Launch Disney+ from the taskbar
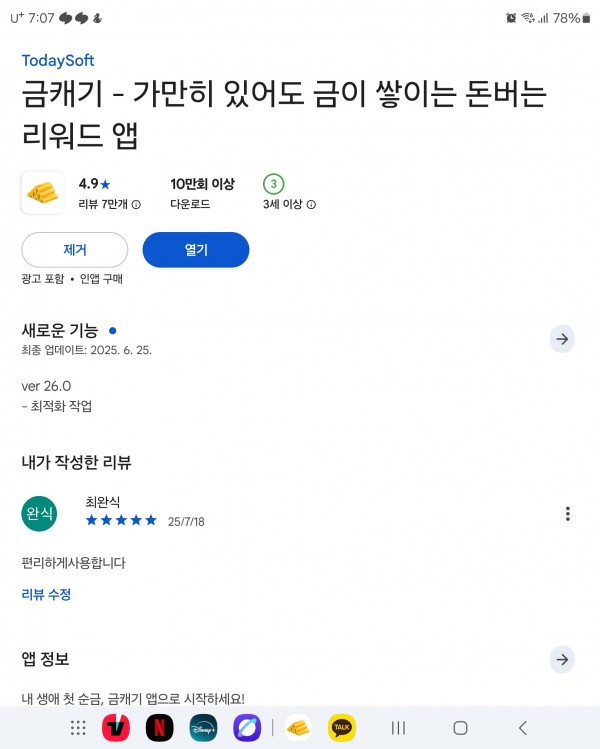 click(203, 728)
